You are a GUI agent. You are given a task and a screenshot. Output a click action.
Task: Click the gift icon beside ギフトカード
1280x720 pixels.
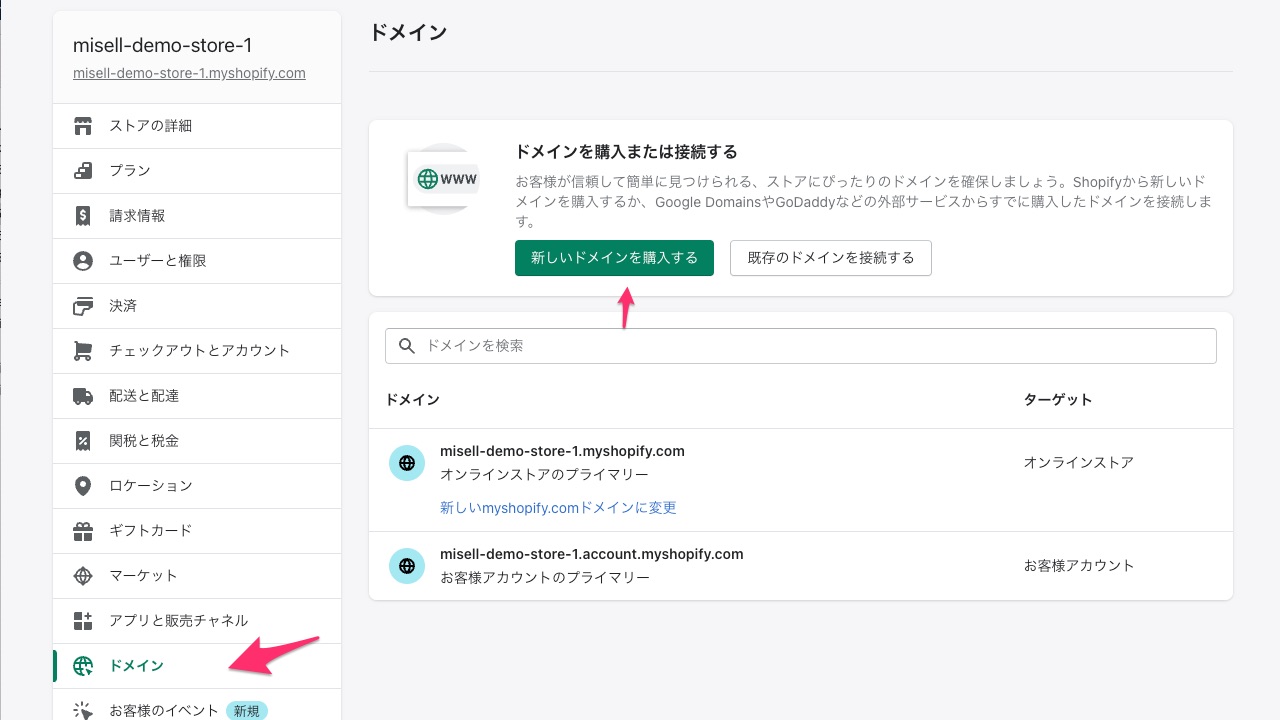[83, 531]
